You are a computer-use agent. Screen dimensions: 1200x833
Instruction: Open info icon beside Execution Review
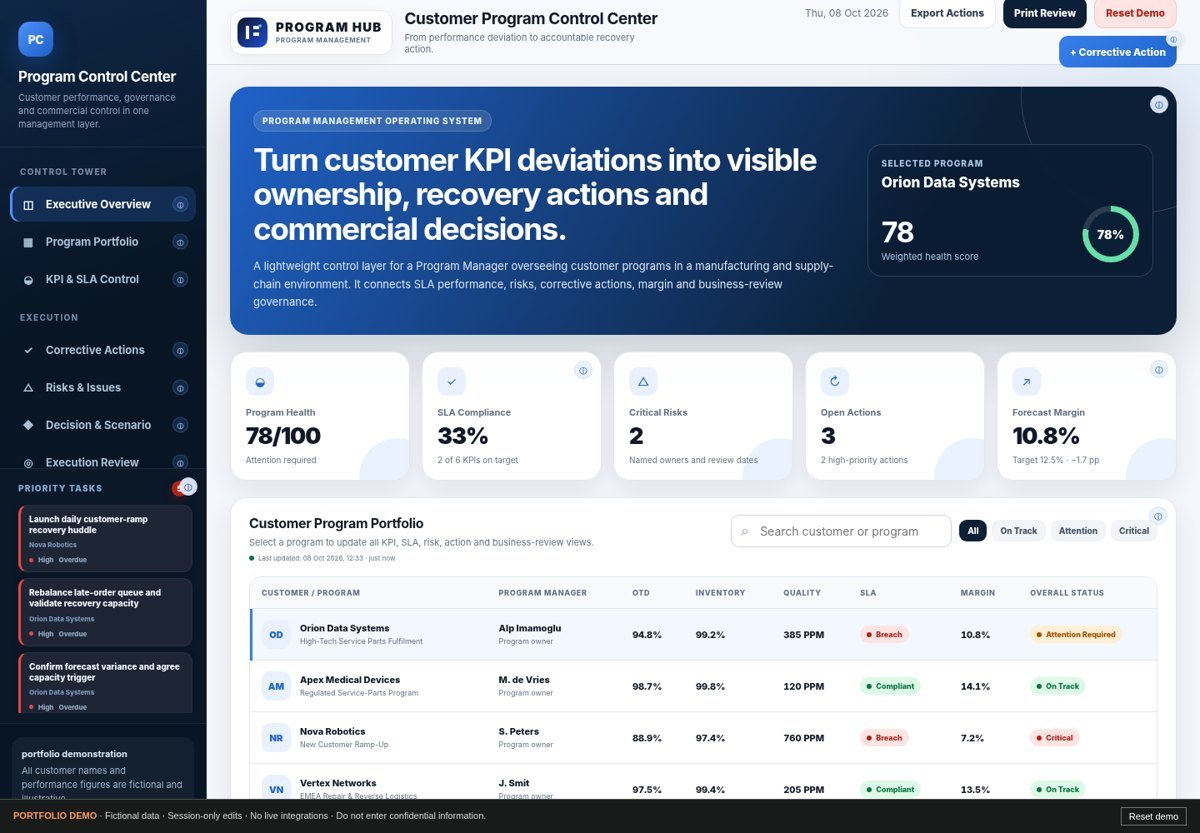(180, 463)
